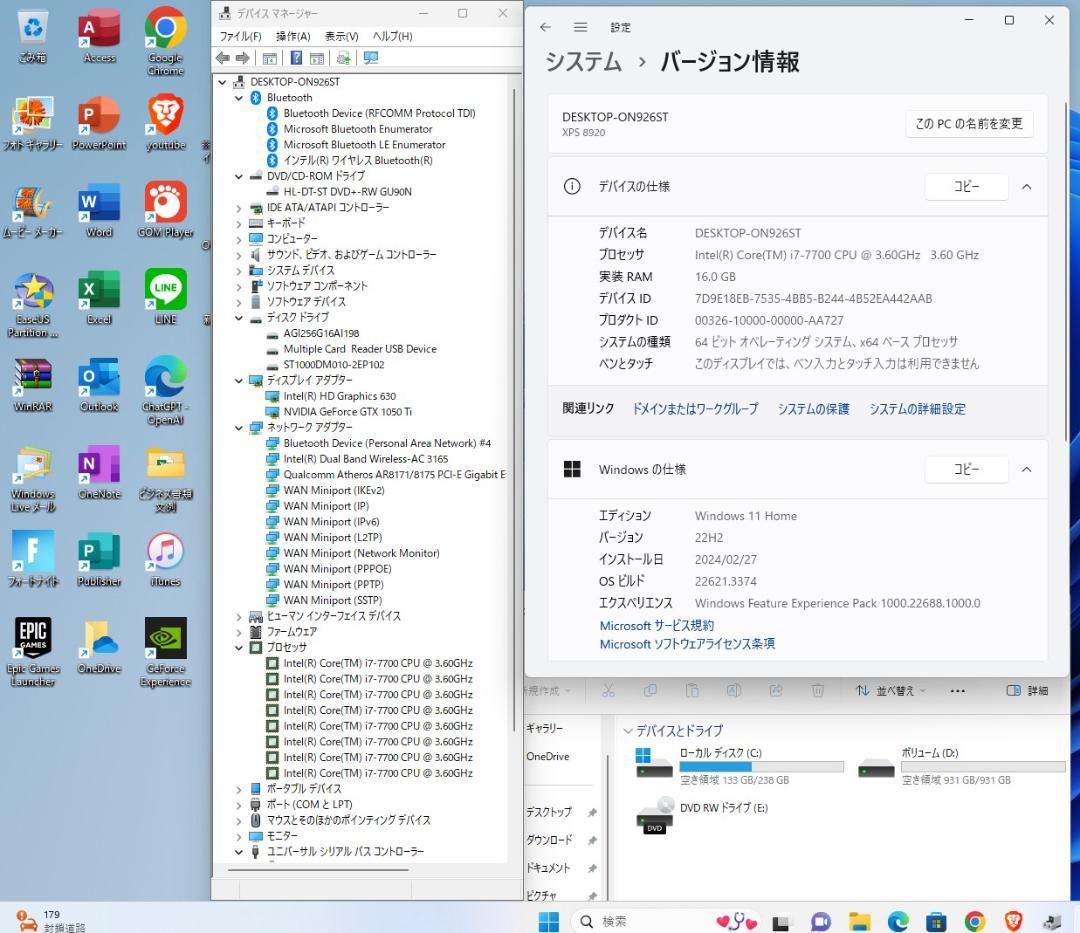Click the back arrow in Device Manager toolbar

(223, 58)
